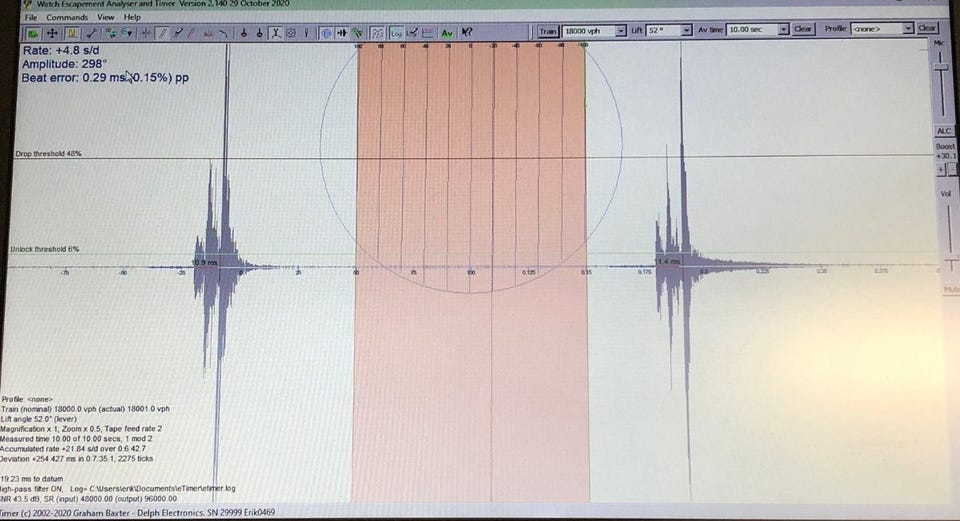Click the curve line toolbar icon
960x521 pixels.
[x=223, y=33]
